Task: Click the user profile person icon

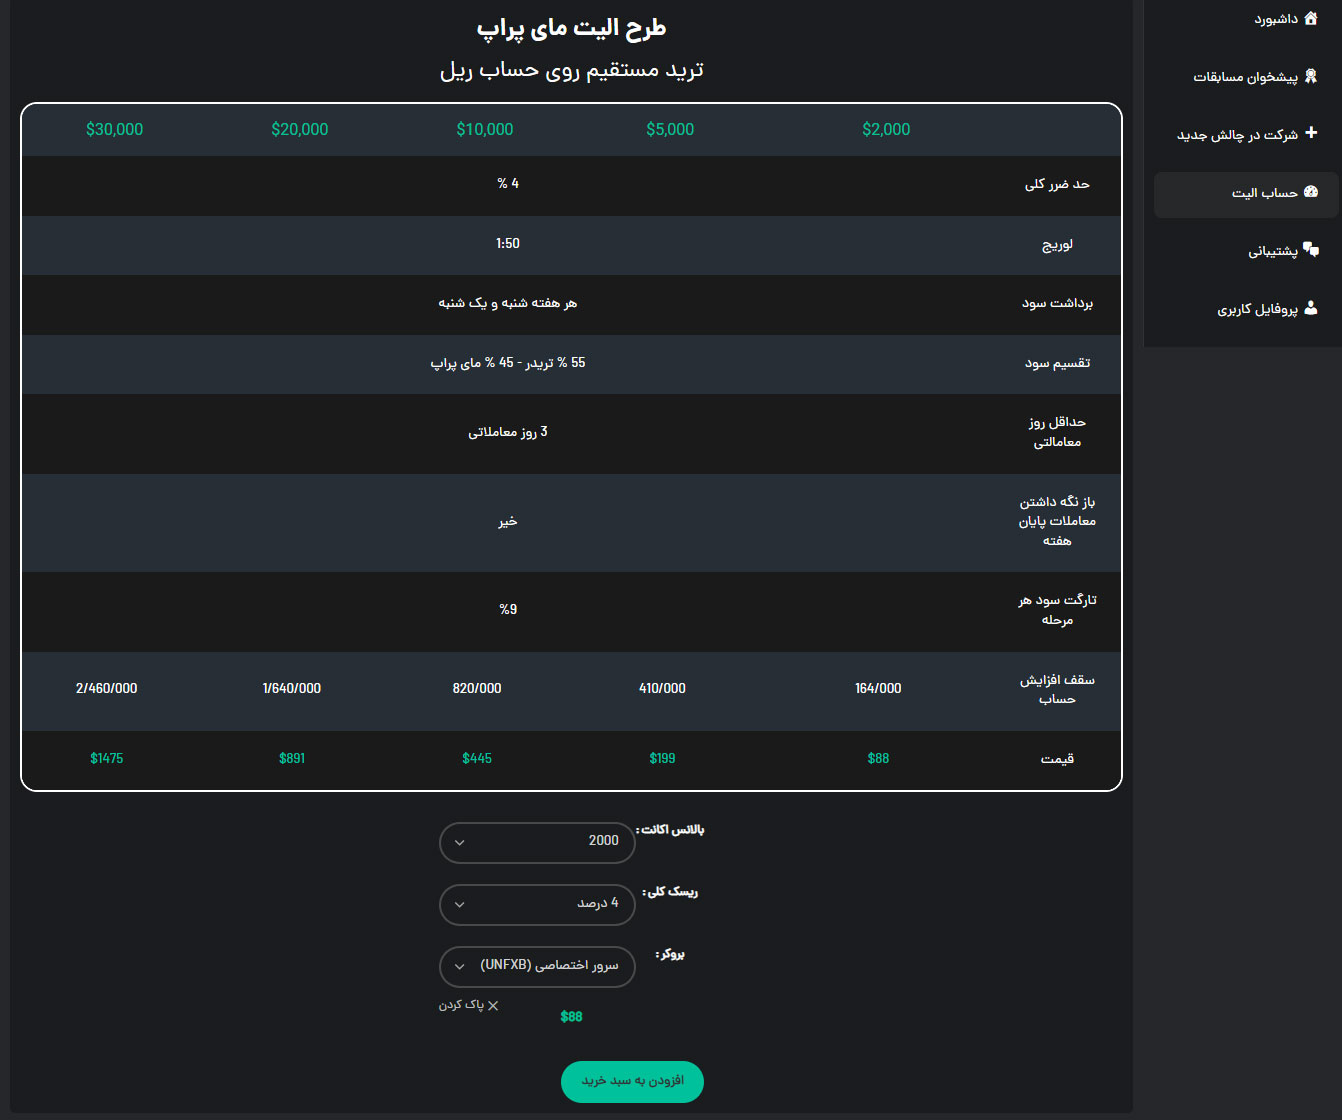Action: tap(1311, 308)
